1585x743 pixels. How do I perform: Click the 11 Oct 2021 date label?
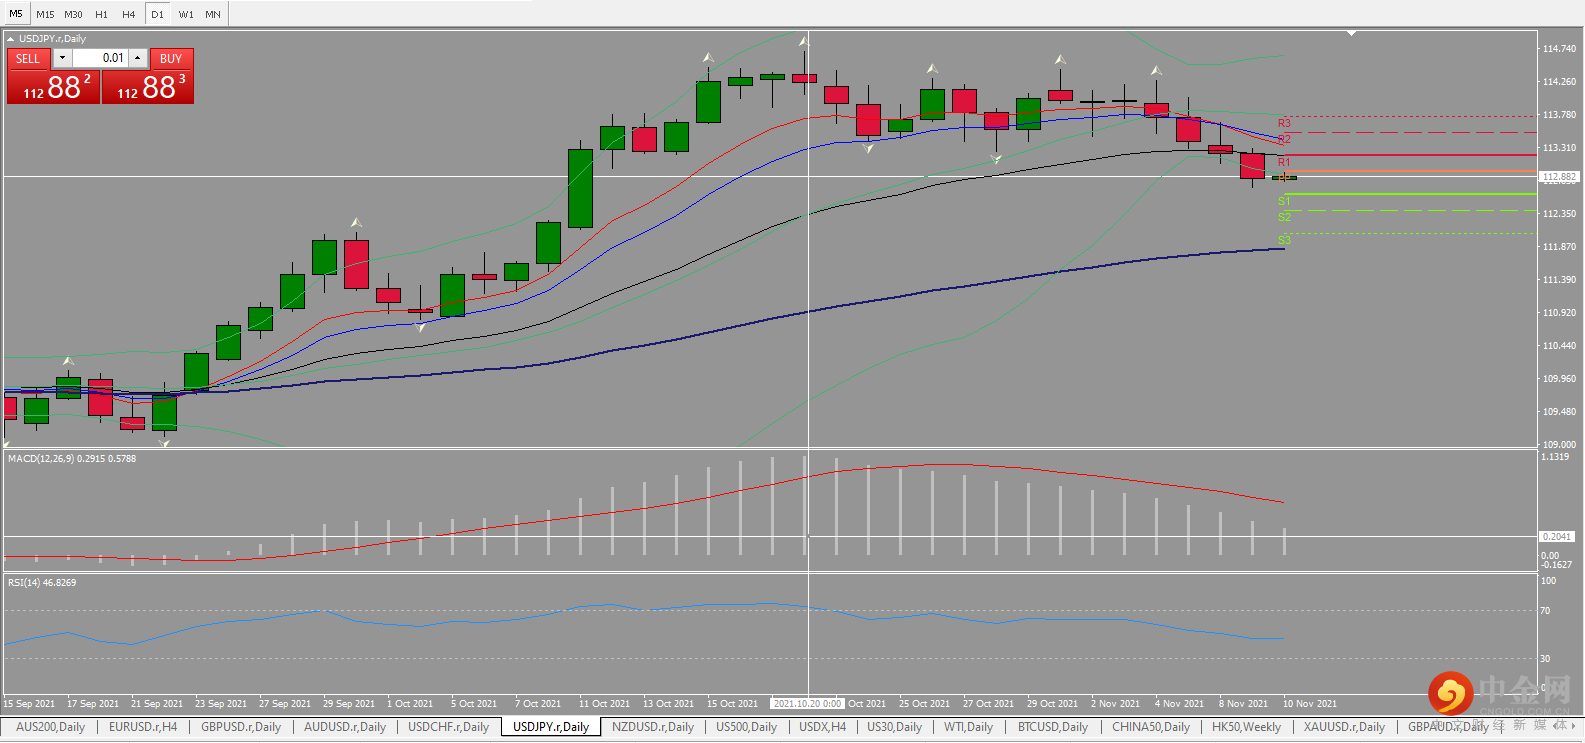click(604, 704)
